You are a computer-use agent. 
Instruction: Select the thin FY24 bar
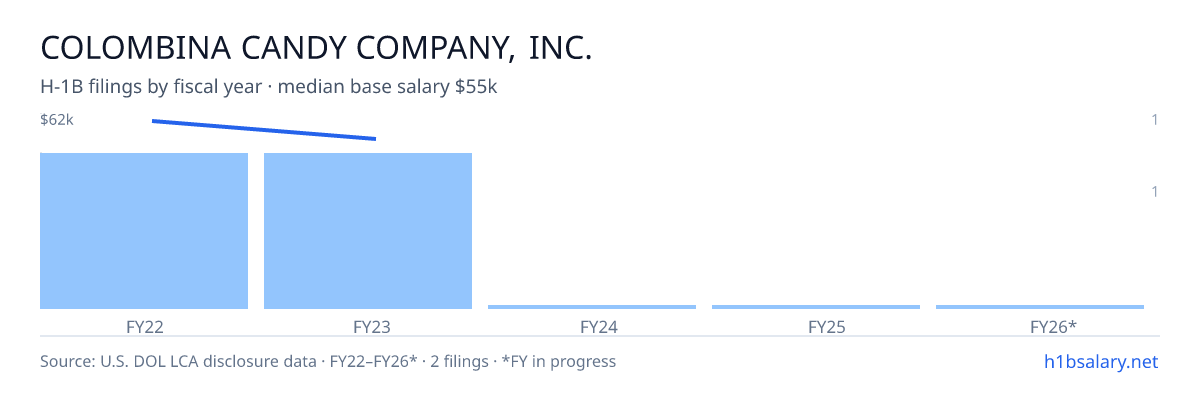[x=592, y=307]
